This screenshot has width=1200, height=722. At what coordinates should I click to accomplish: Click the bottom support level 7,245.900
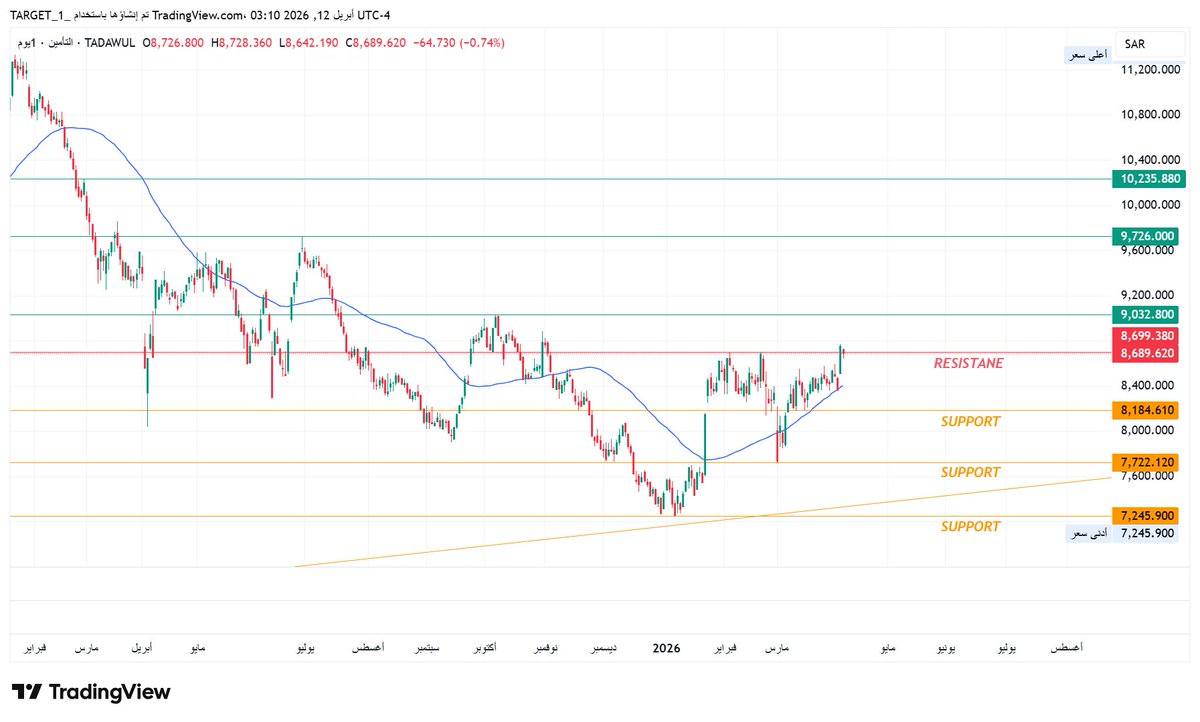pos(1146,514)
